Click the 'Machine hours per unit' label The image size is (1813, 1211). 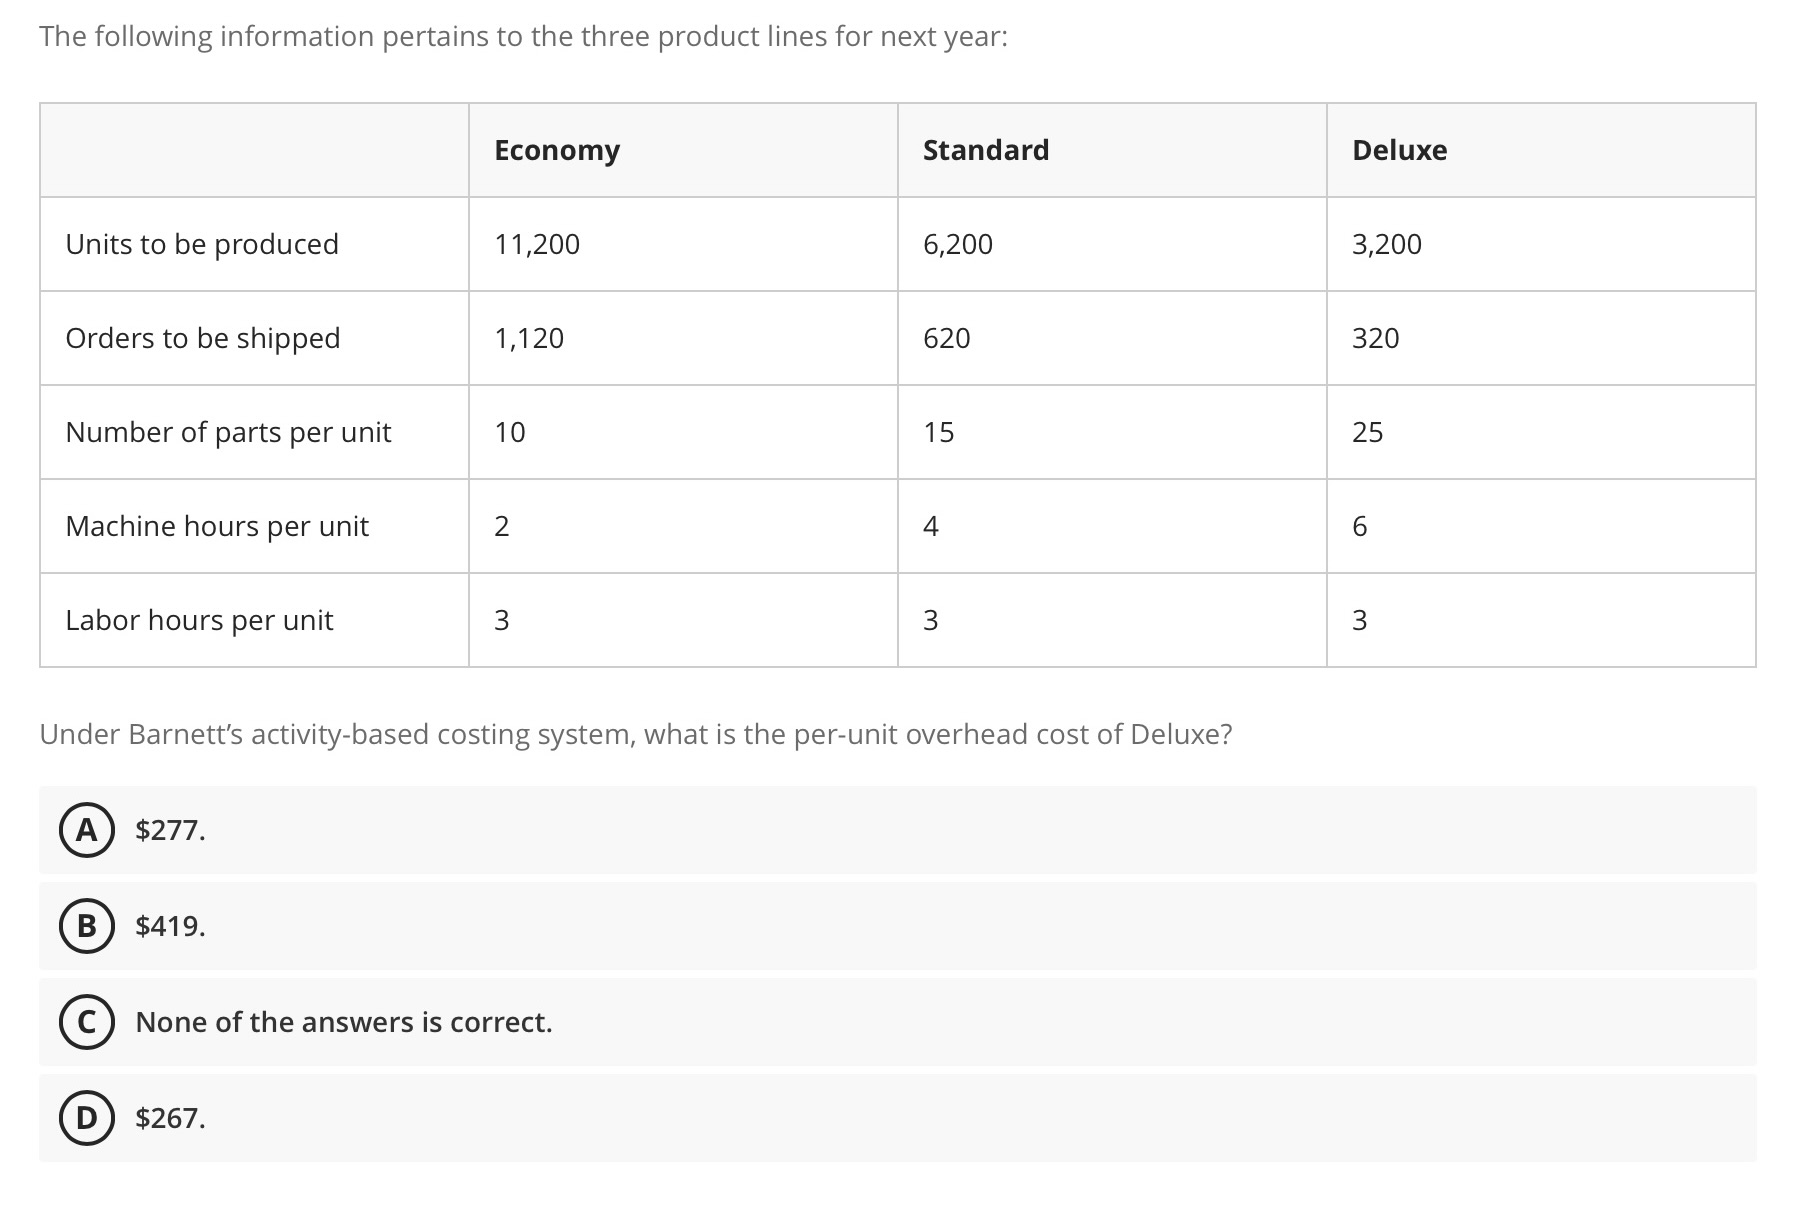(217, 526)
